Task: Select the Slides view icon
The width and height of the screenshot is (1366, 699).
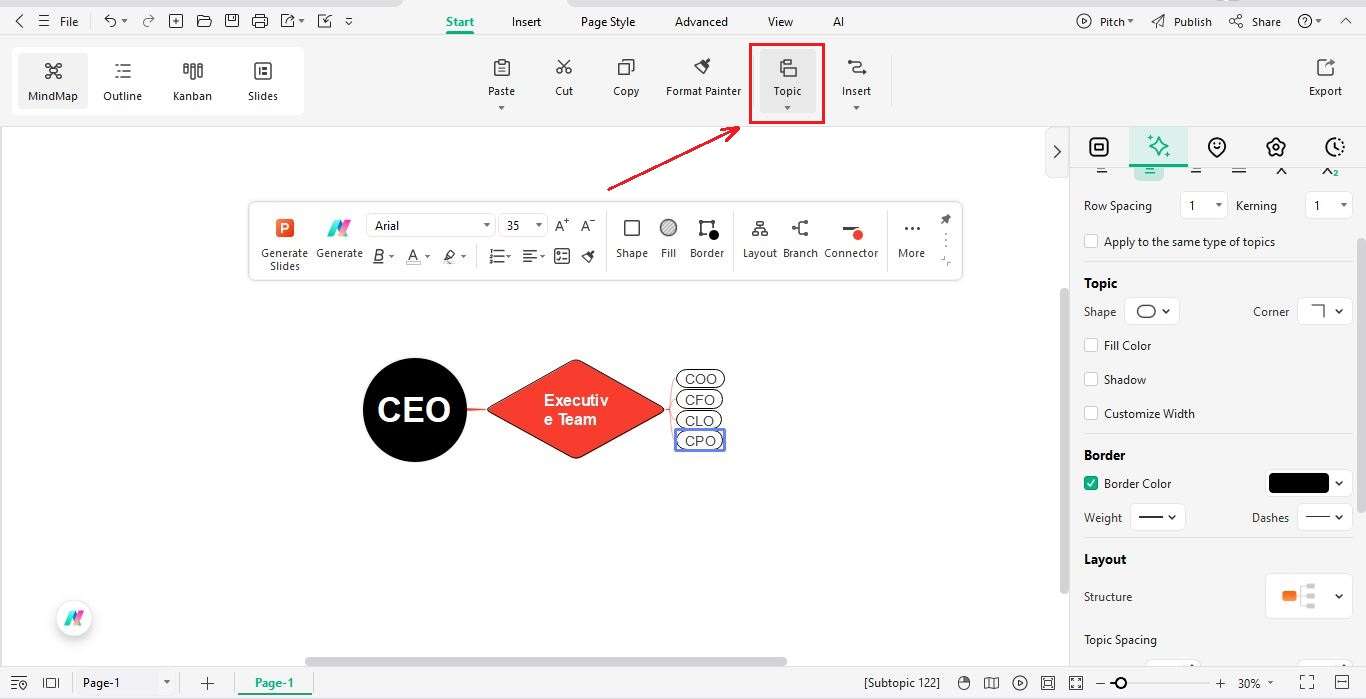Action: pyautogui.click(x=262, y=80)
